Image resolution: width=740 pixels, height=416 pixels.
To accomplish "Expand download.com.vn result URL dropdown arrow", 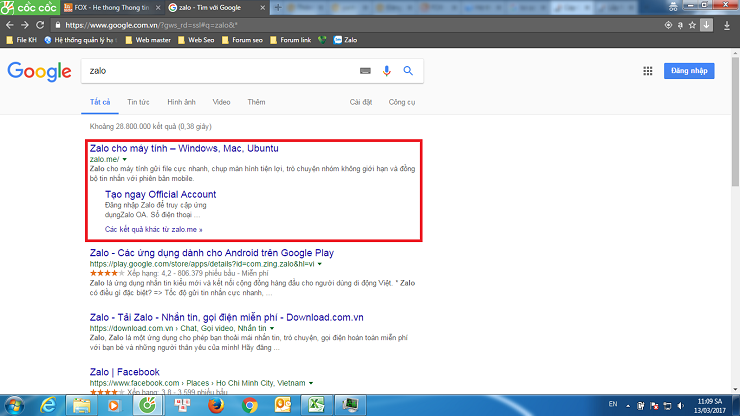I will [x=272, y=328].
